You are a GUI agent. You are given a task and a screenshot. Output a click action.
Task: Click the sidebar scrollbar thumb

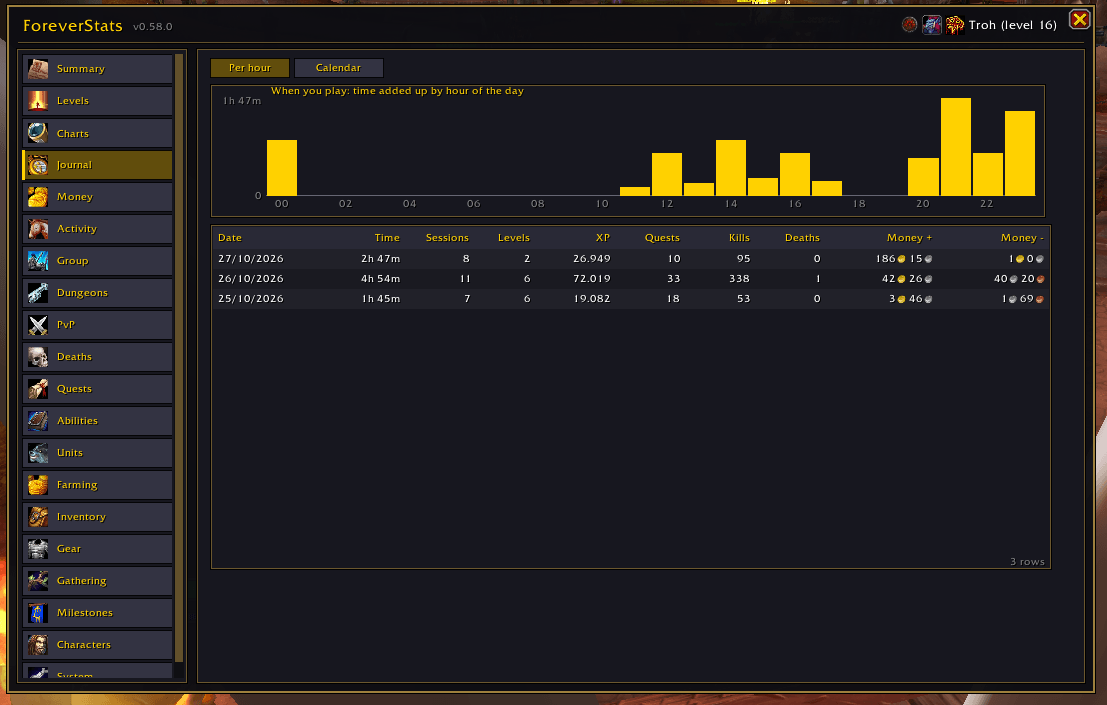pyautogui.click(x=179, y=358)
